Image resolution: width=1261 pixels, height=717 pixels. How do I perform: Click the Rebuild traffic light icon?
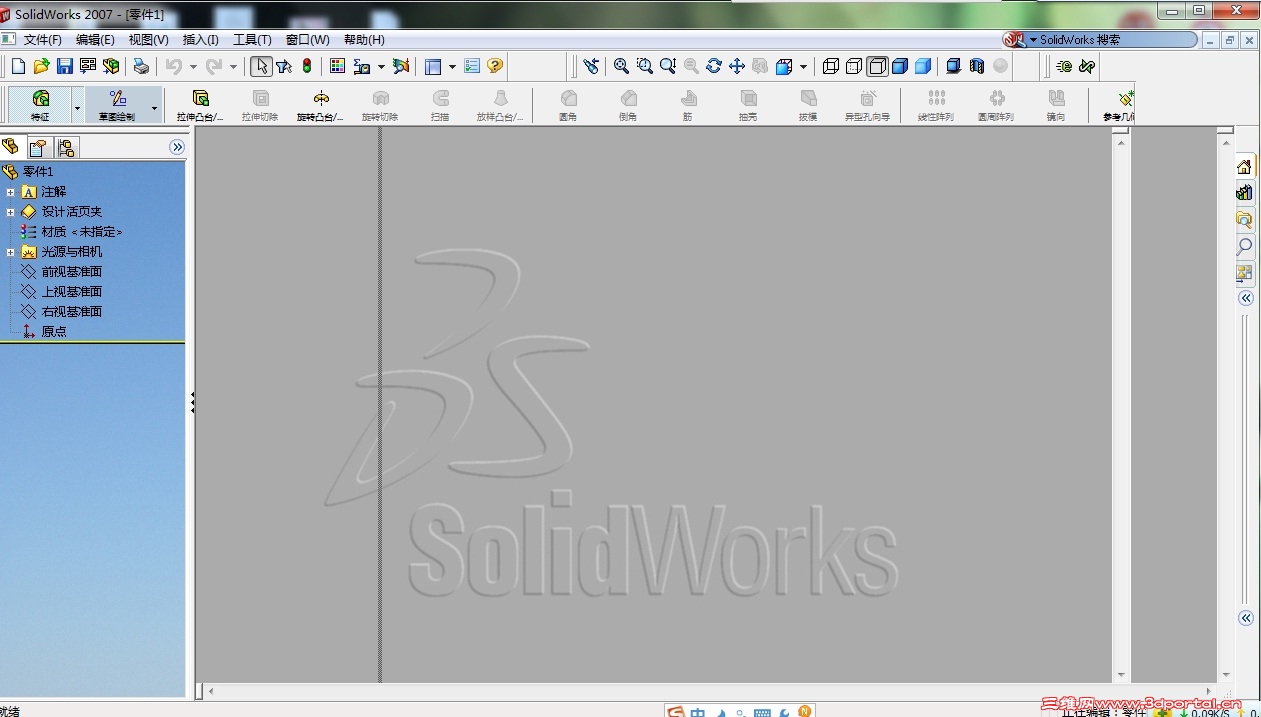tap(307, 66)
